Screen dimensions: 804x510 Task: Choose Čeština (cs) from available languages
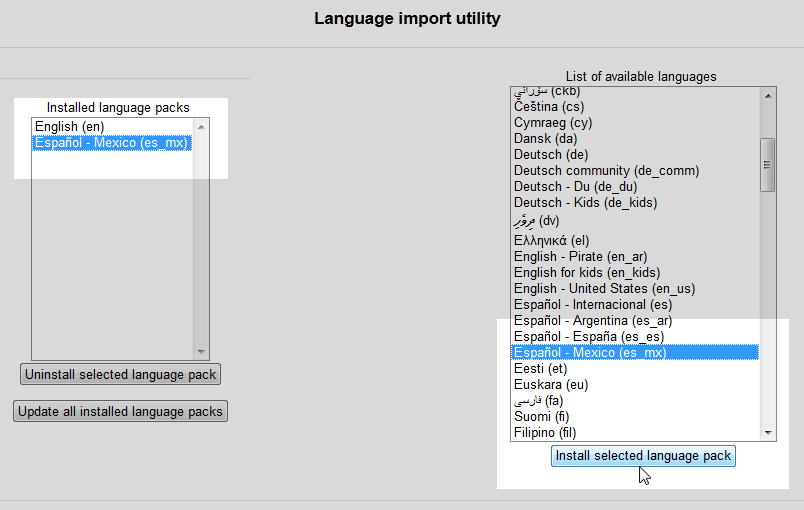tap(549, 107)
